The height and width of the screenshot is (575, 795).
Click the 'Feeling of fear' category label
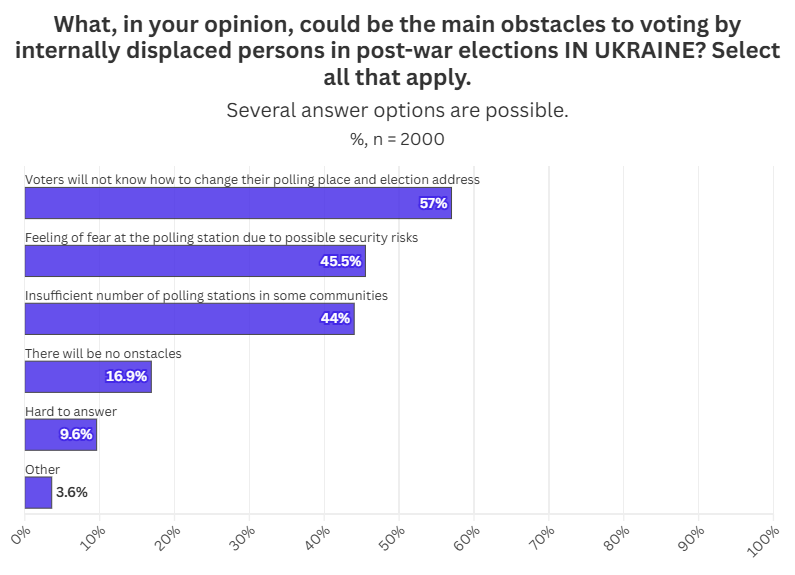(x=221, y=238)
